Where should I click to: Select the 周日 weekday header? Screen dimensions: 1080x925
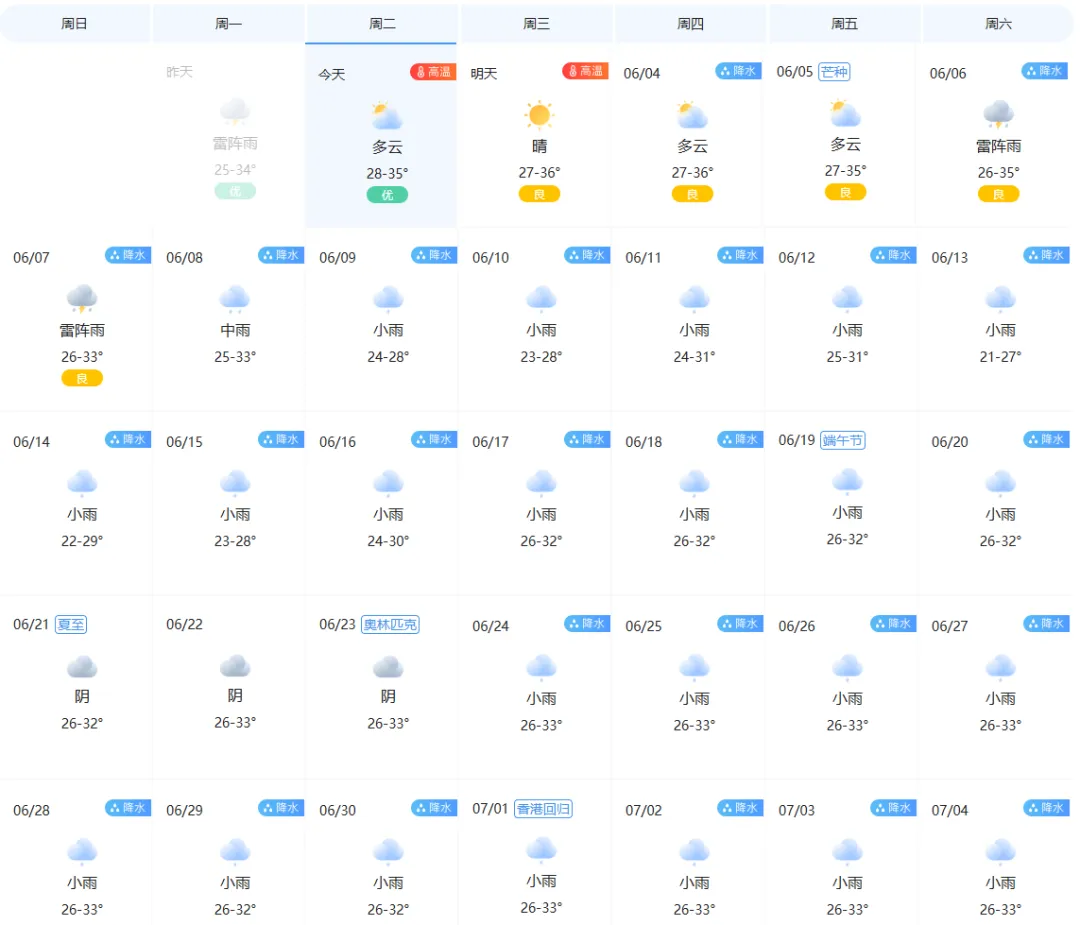pos(74,24)
